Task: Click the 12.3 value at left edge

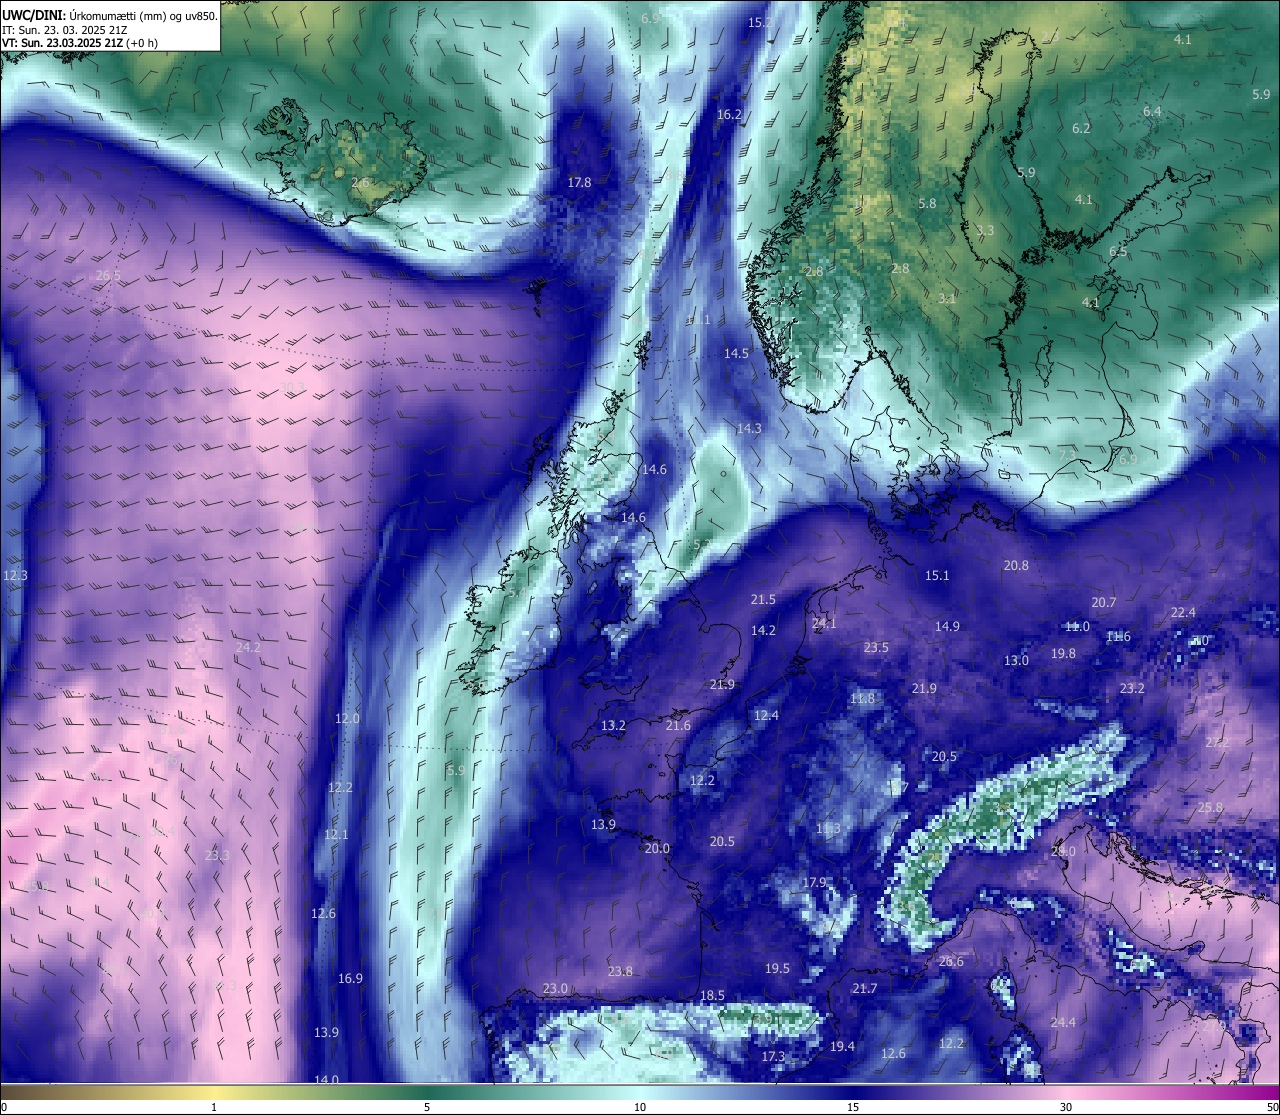Action: 15,575
